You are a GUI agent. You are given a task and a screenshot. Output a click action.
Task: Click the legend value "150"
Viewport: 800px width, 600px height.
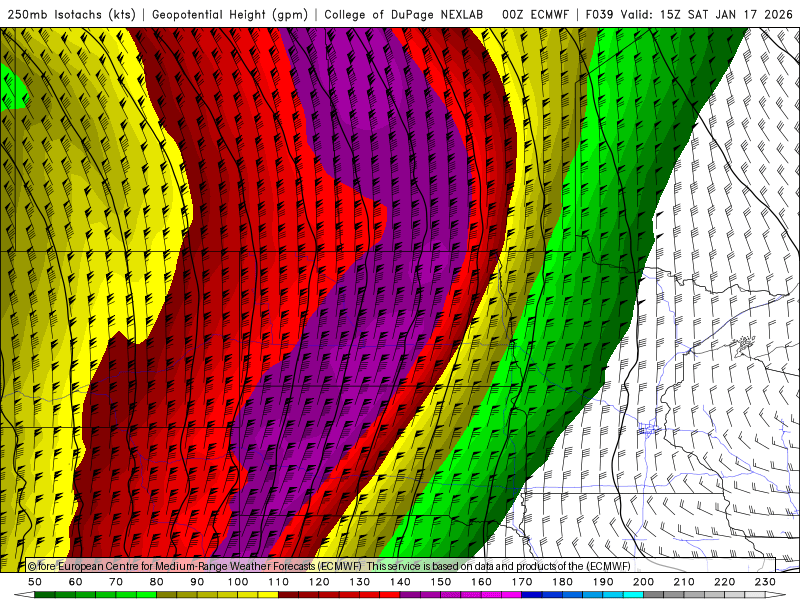point(441,582)
